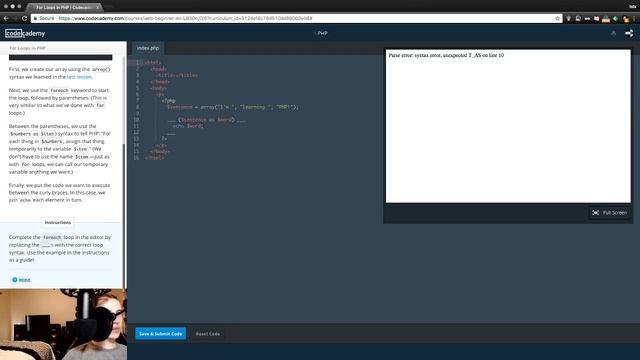
Task: Click the For Loops in PHP lesson heading
Action: [27, 48]
